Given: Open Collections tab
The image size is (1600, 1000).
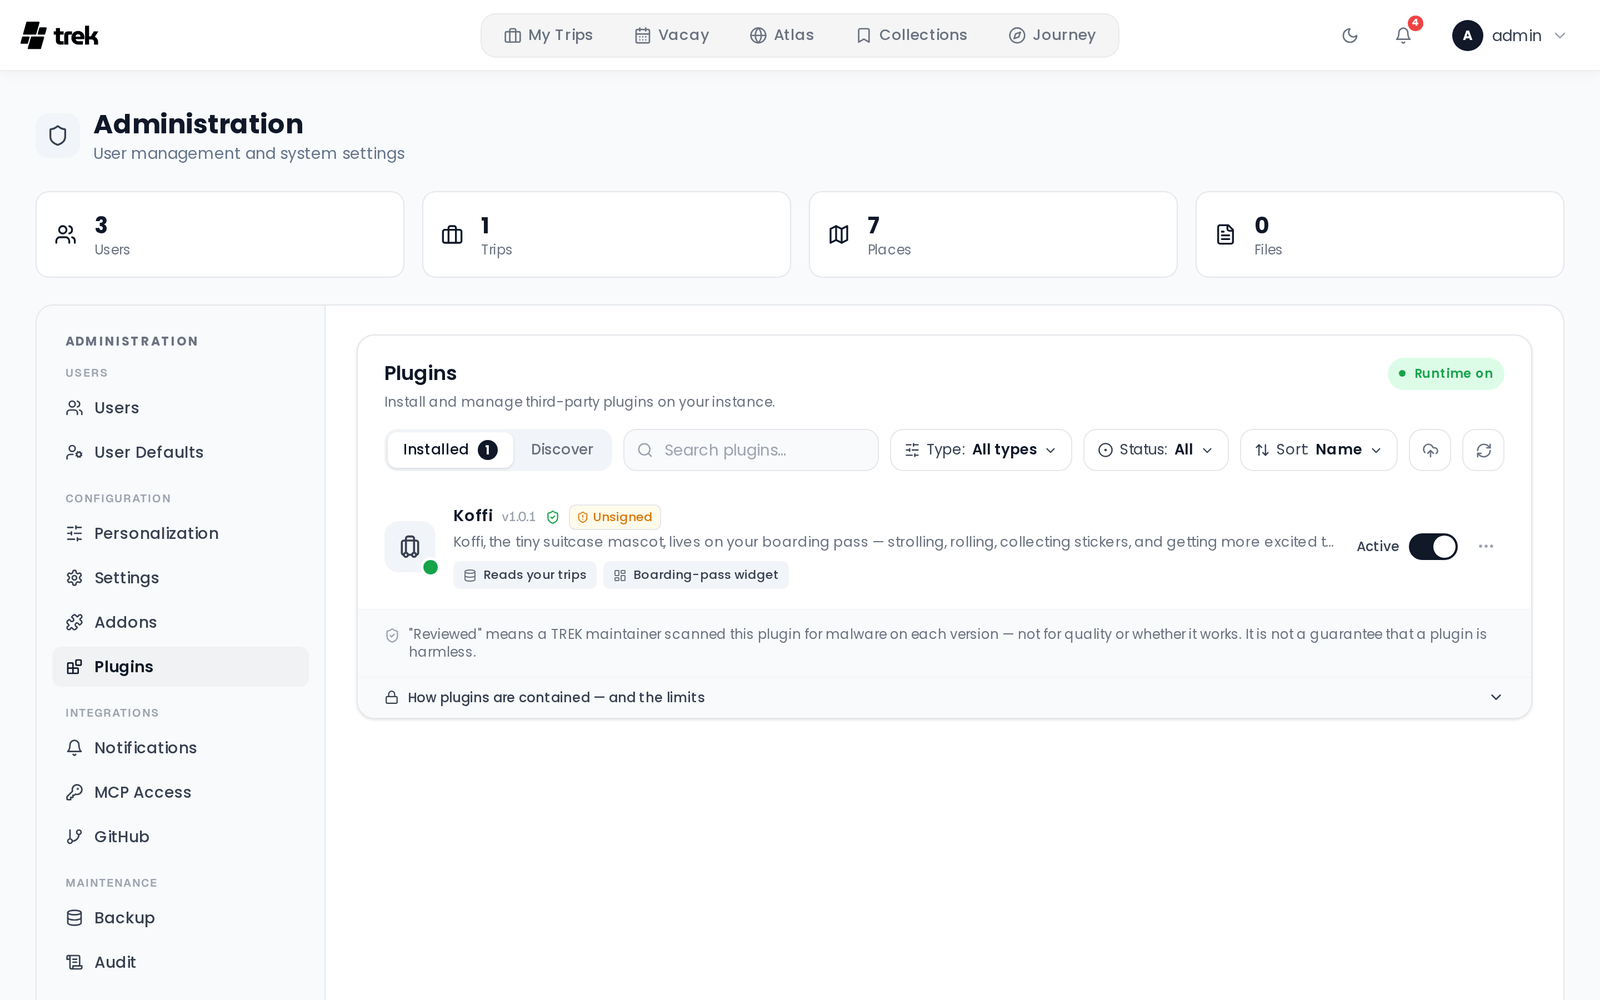Looking at the screenshot, I should click(911, 35).
